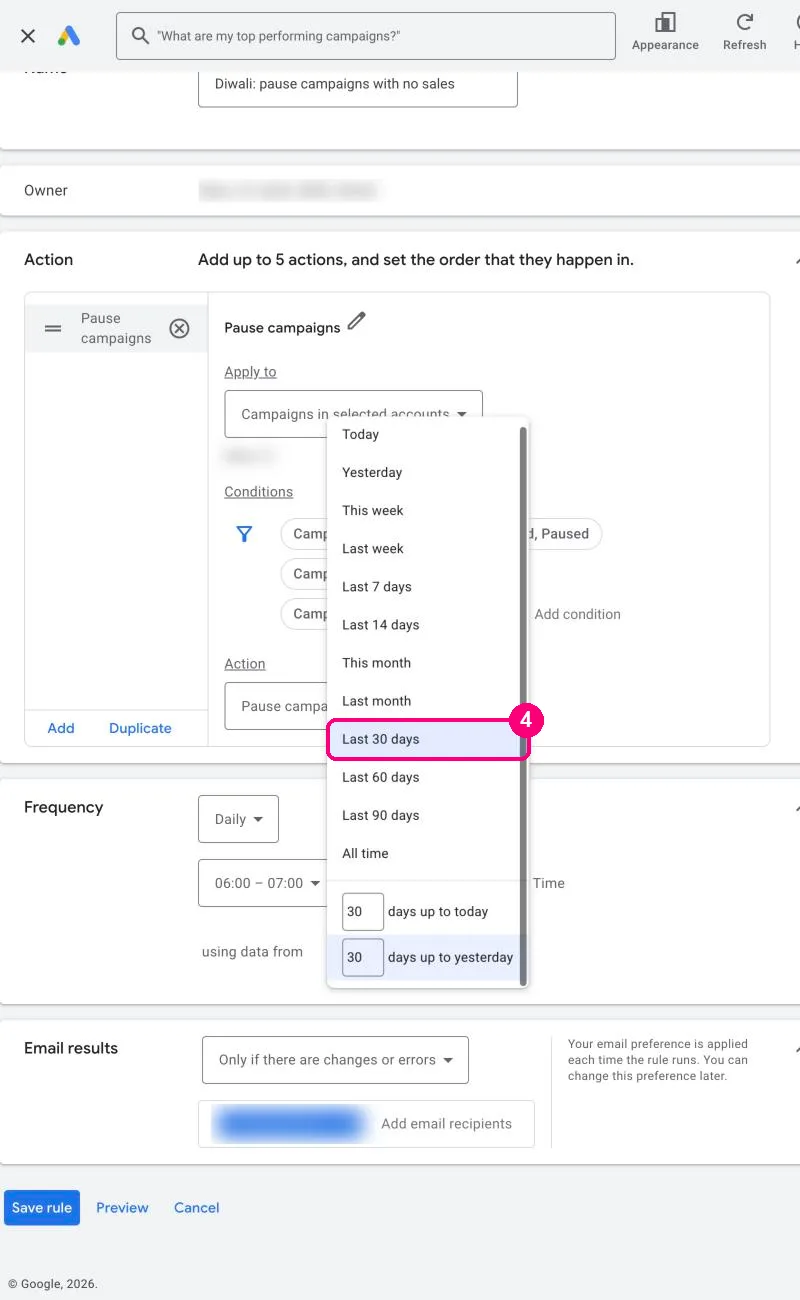Open the 'Only if there are changes or errors' dropdown

[335, 1060]
